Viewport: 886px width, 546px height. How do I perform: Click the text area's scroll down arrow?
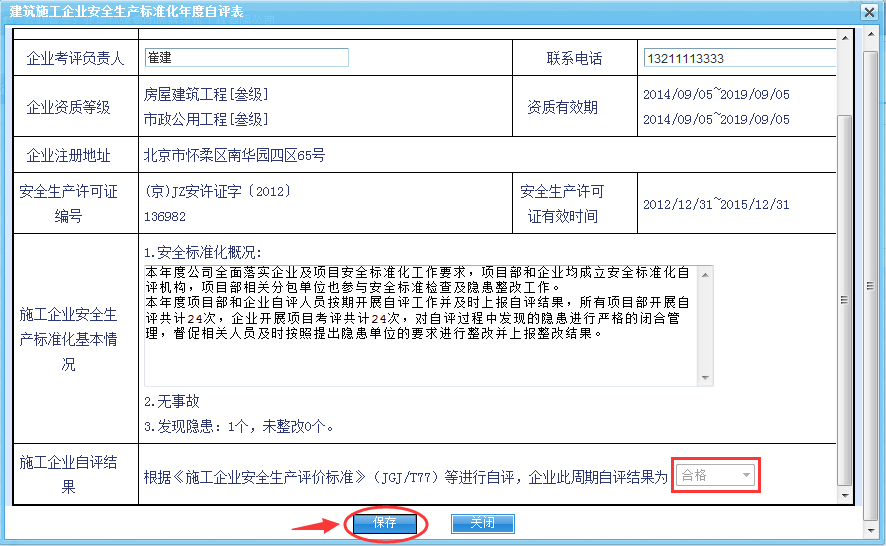[x=706, y=378]
